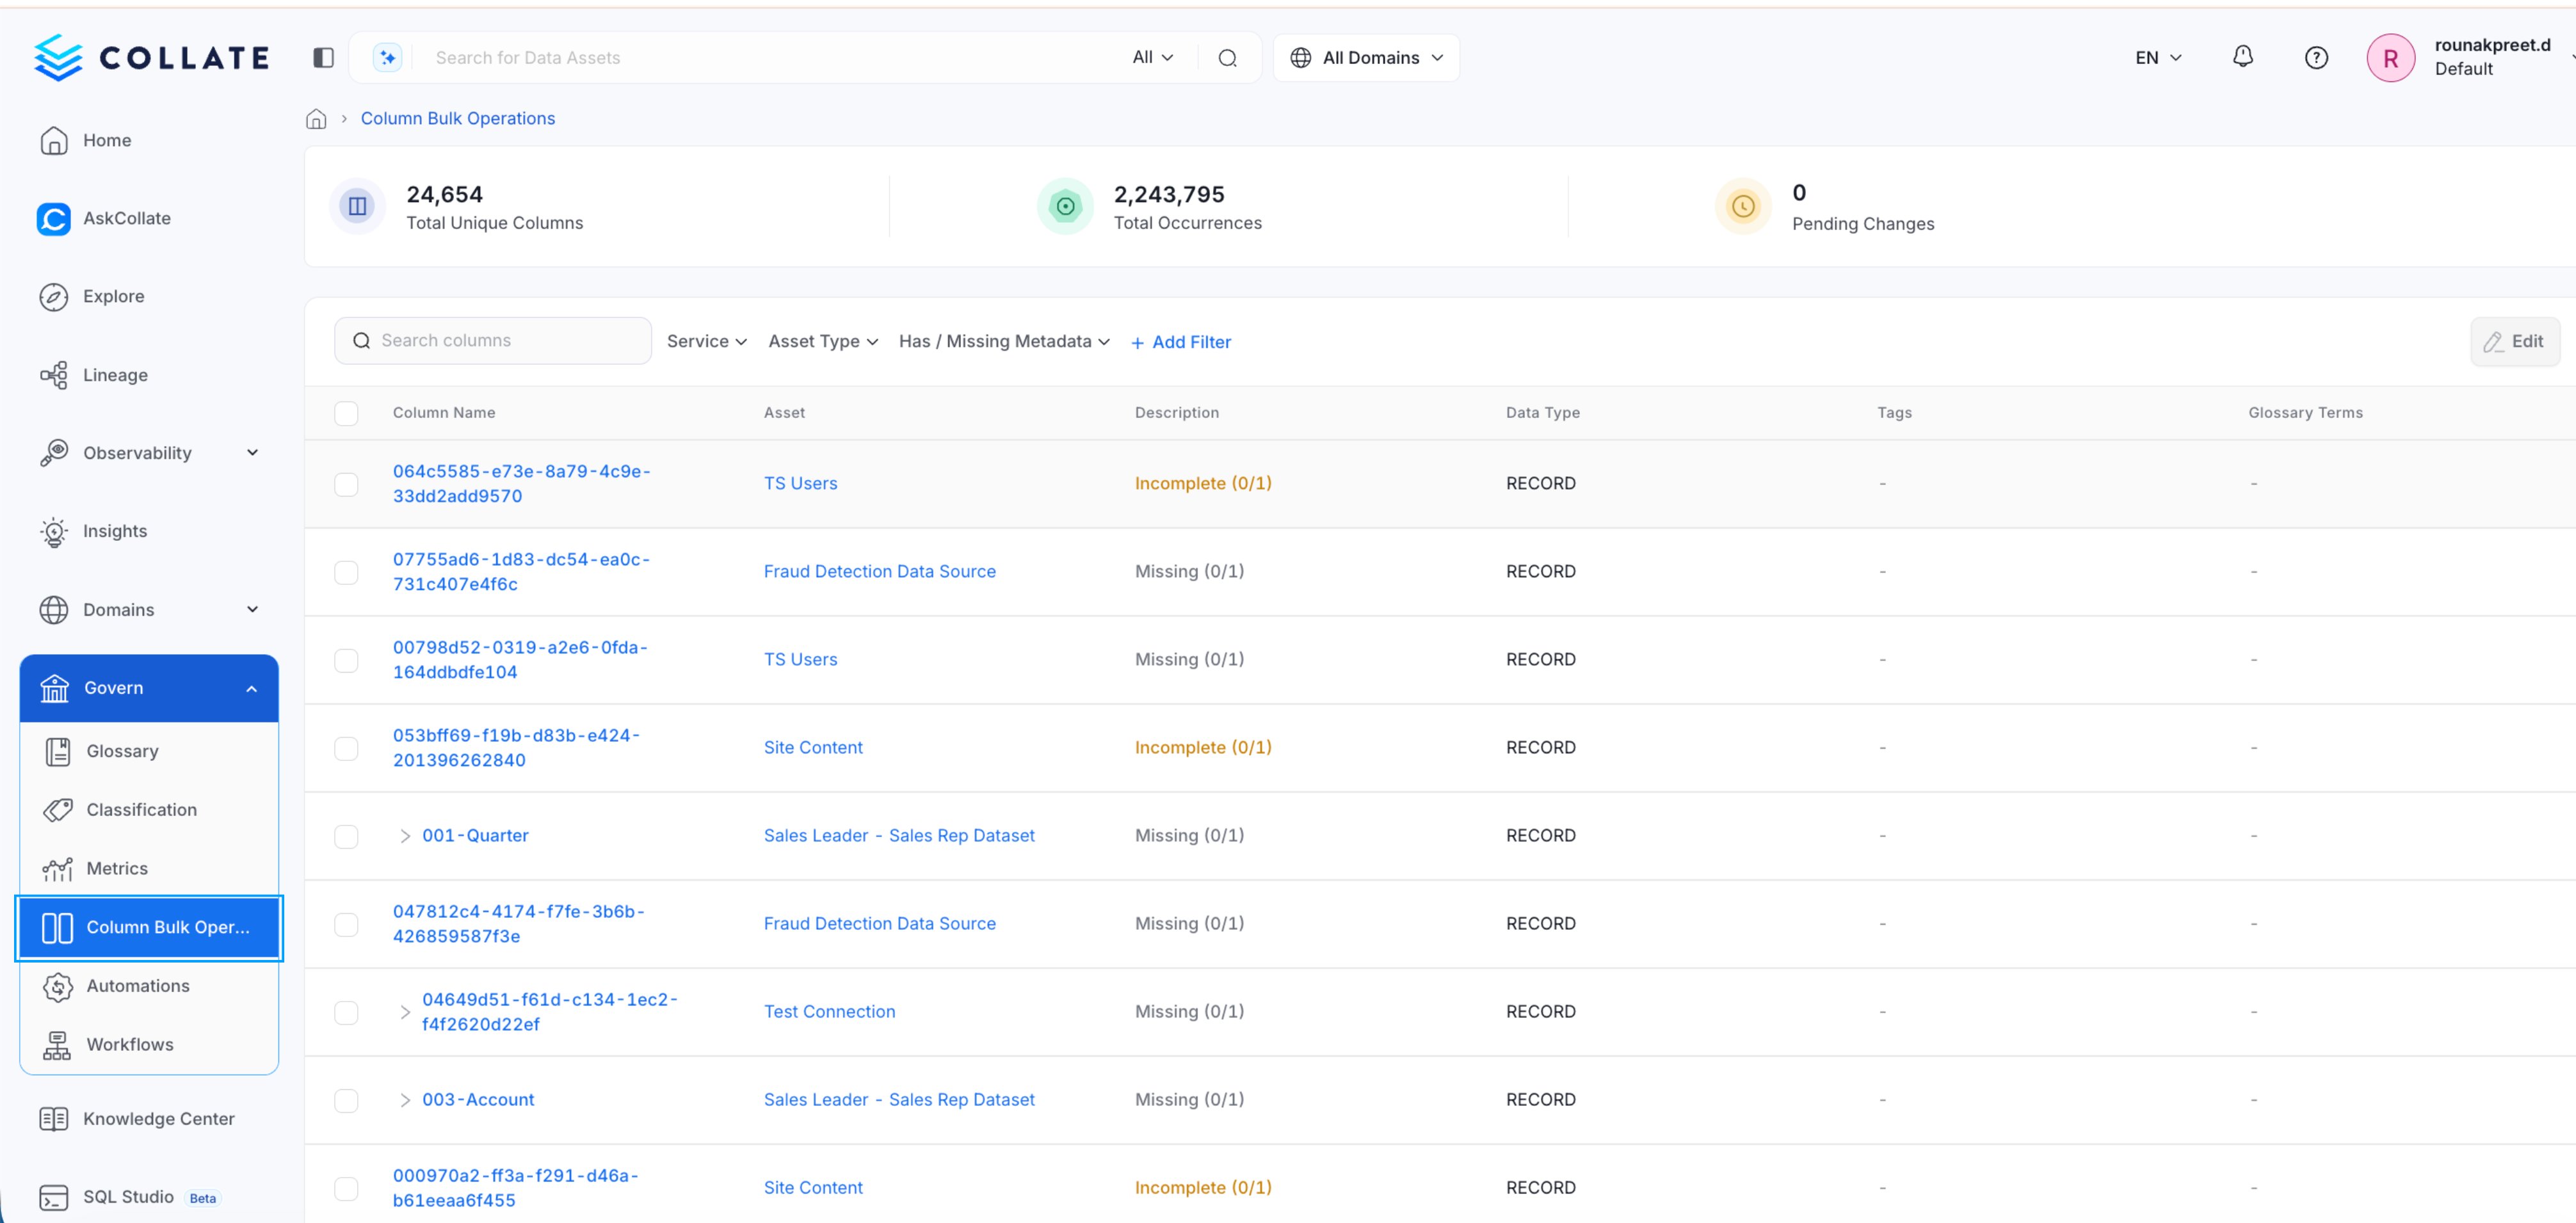Check the row 00798d52-0319-a2e6-0fda checkbox
2576x1223 pixels.
point(346,660)
